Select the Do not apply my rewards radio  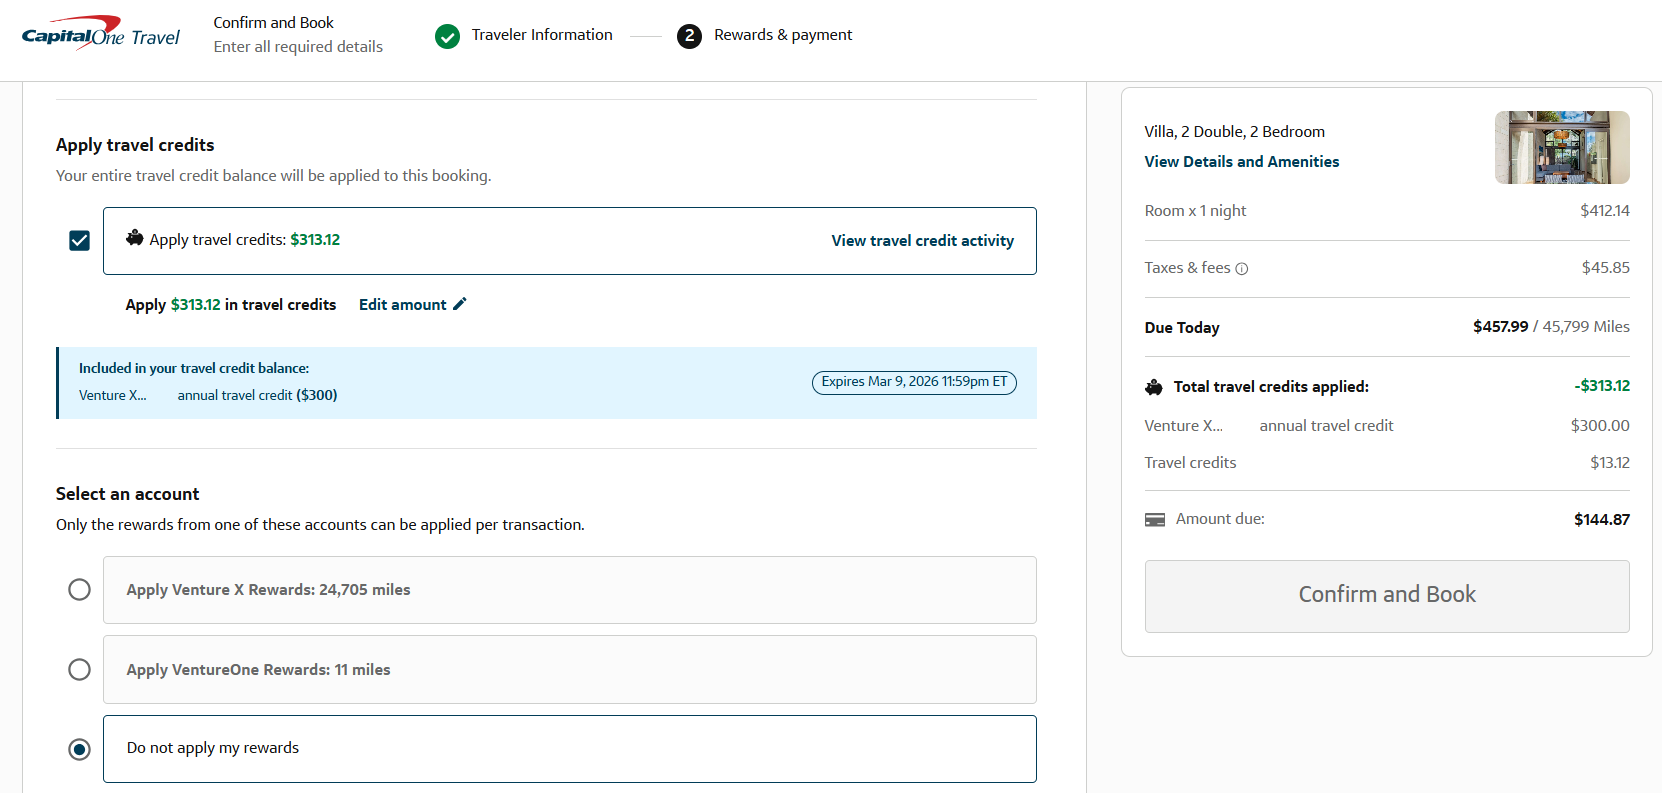80,749
